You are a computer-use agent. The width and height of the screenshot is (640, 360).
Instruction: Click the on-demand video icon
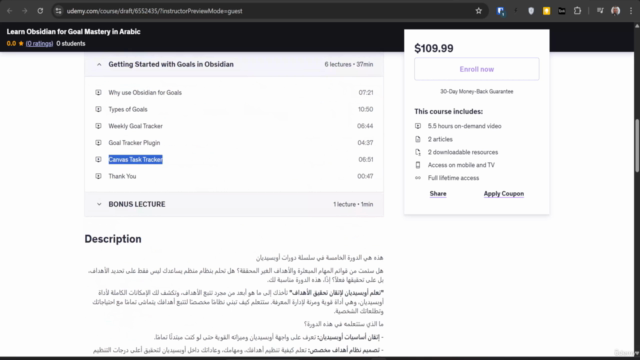(x=418, y=126)
